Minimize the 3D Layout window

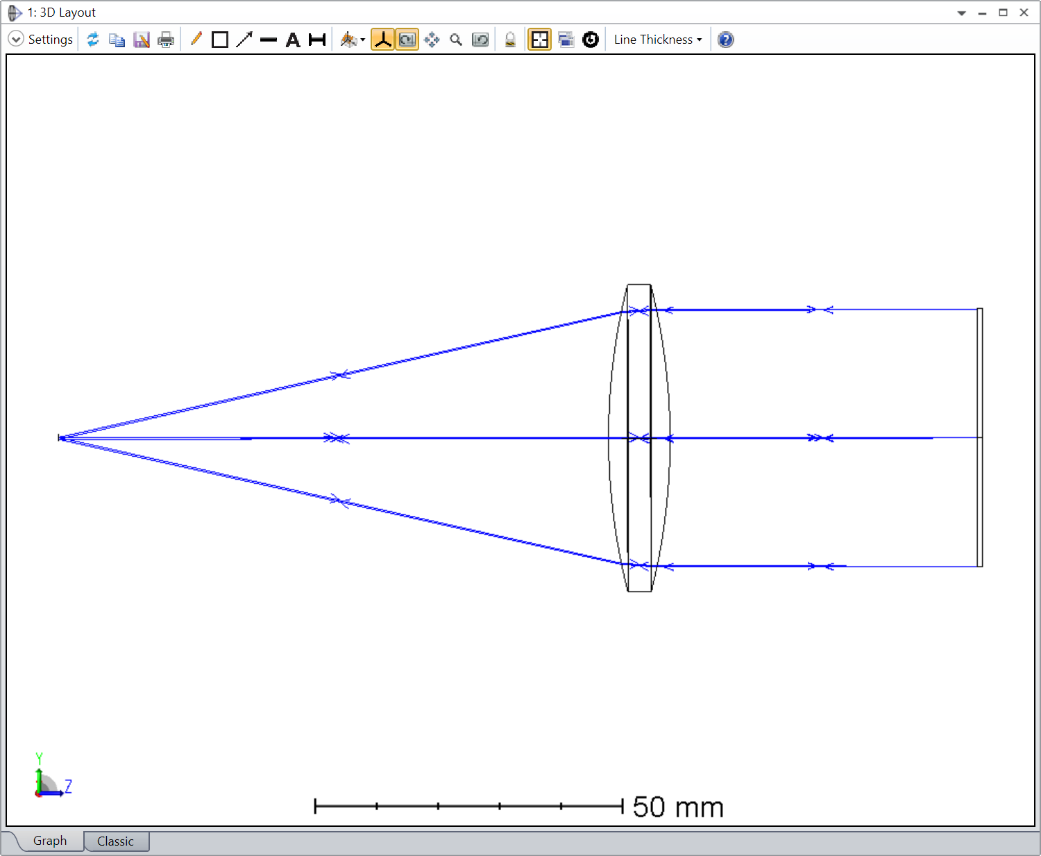[983, 13]
